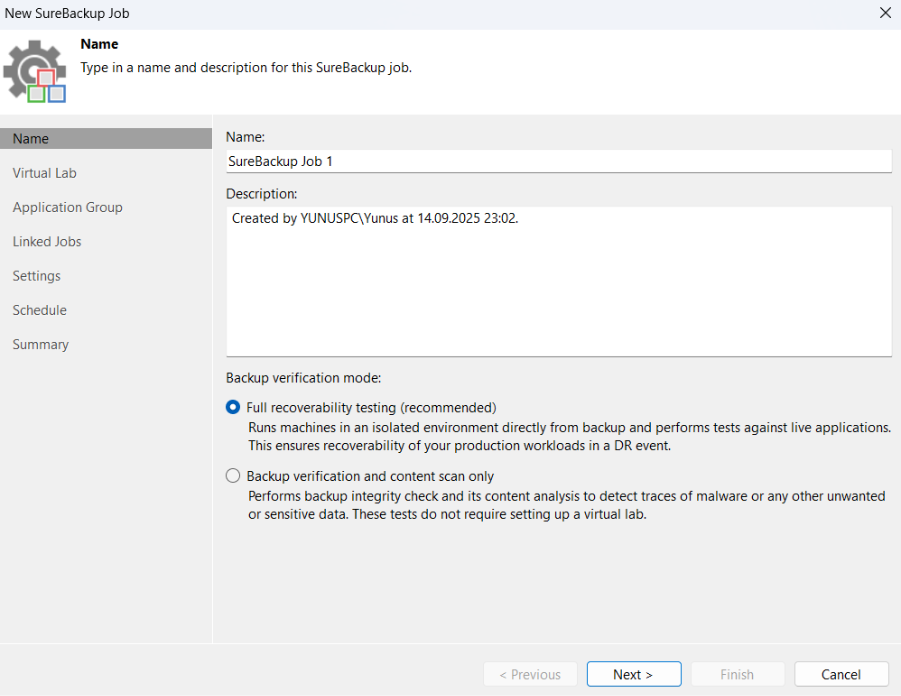Viewport: 901px width, 696px height.
Task: Click the greyed-out Previous button
Action: (530, 674)
